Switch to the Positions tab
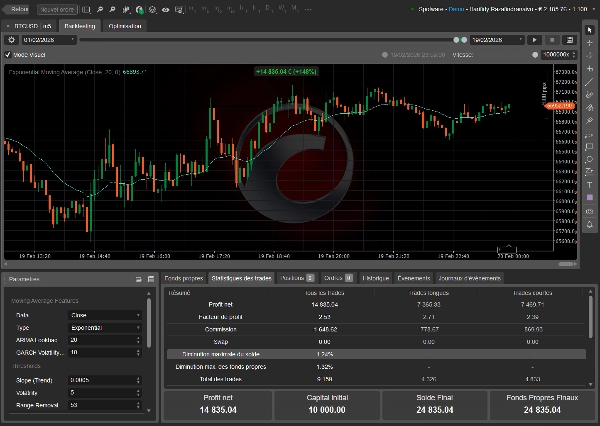This screenshot has height=426, width=600. click(x=297, y=278)
